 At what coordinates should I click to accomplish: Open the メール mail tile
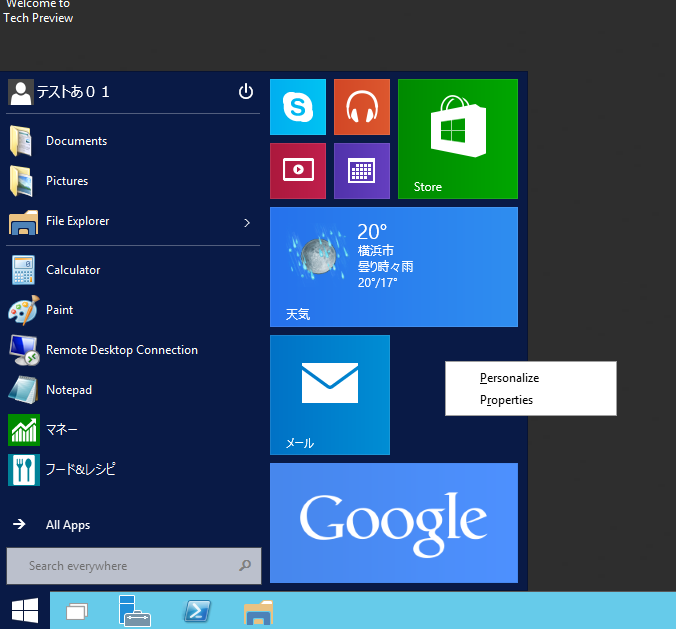click(330, 395)
